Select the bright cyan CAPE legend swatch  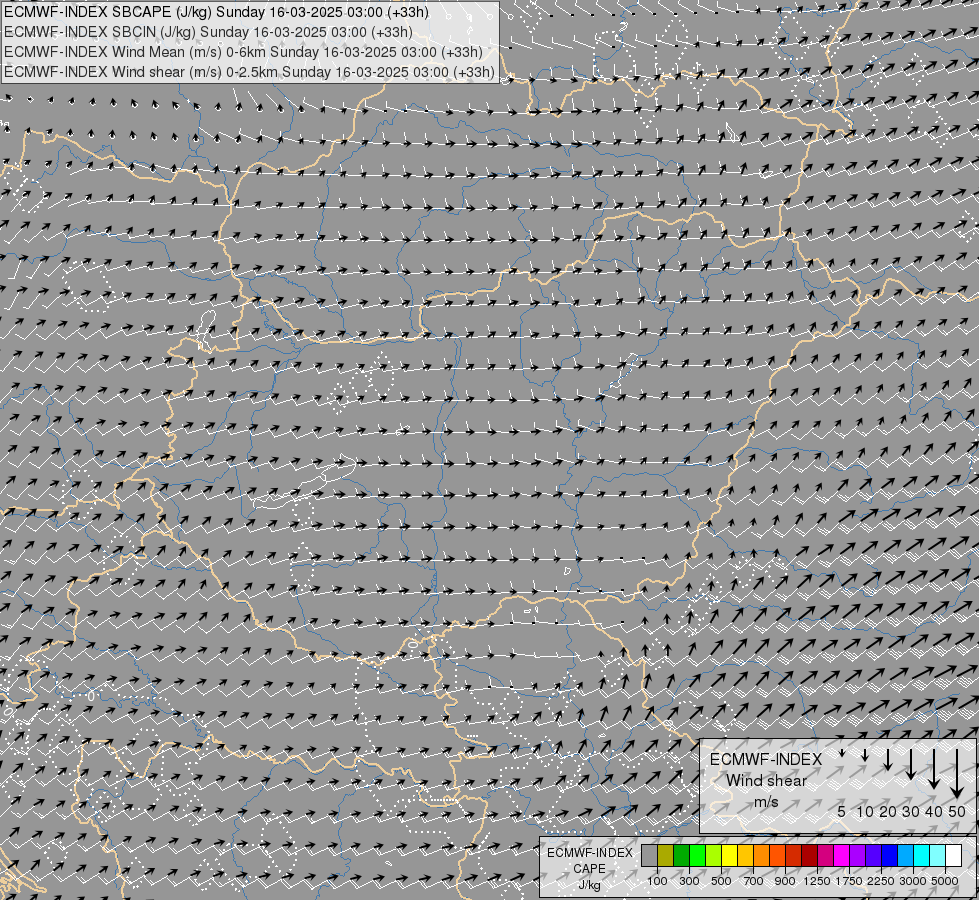tap(922, 856)
